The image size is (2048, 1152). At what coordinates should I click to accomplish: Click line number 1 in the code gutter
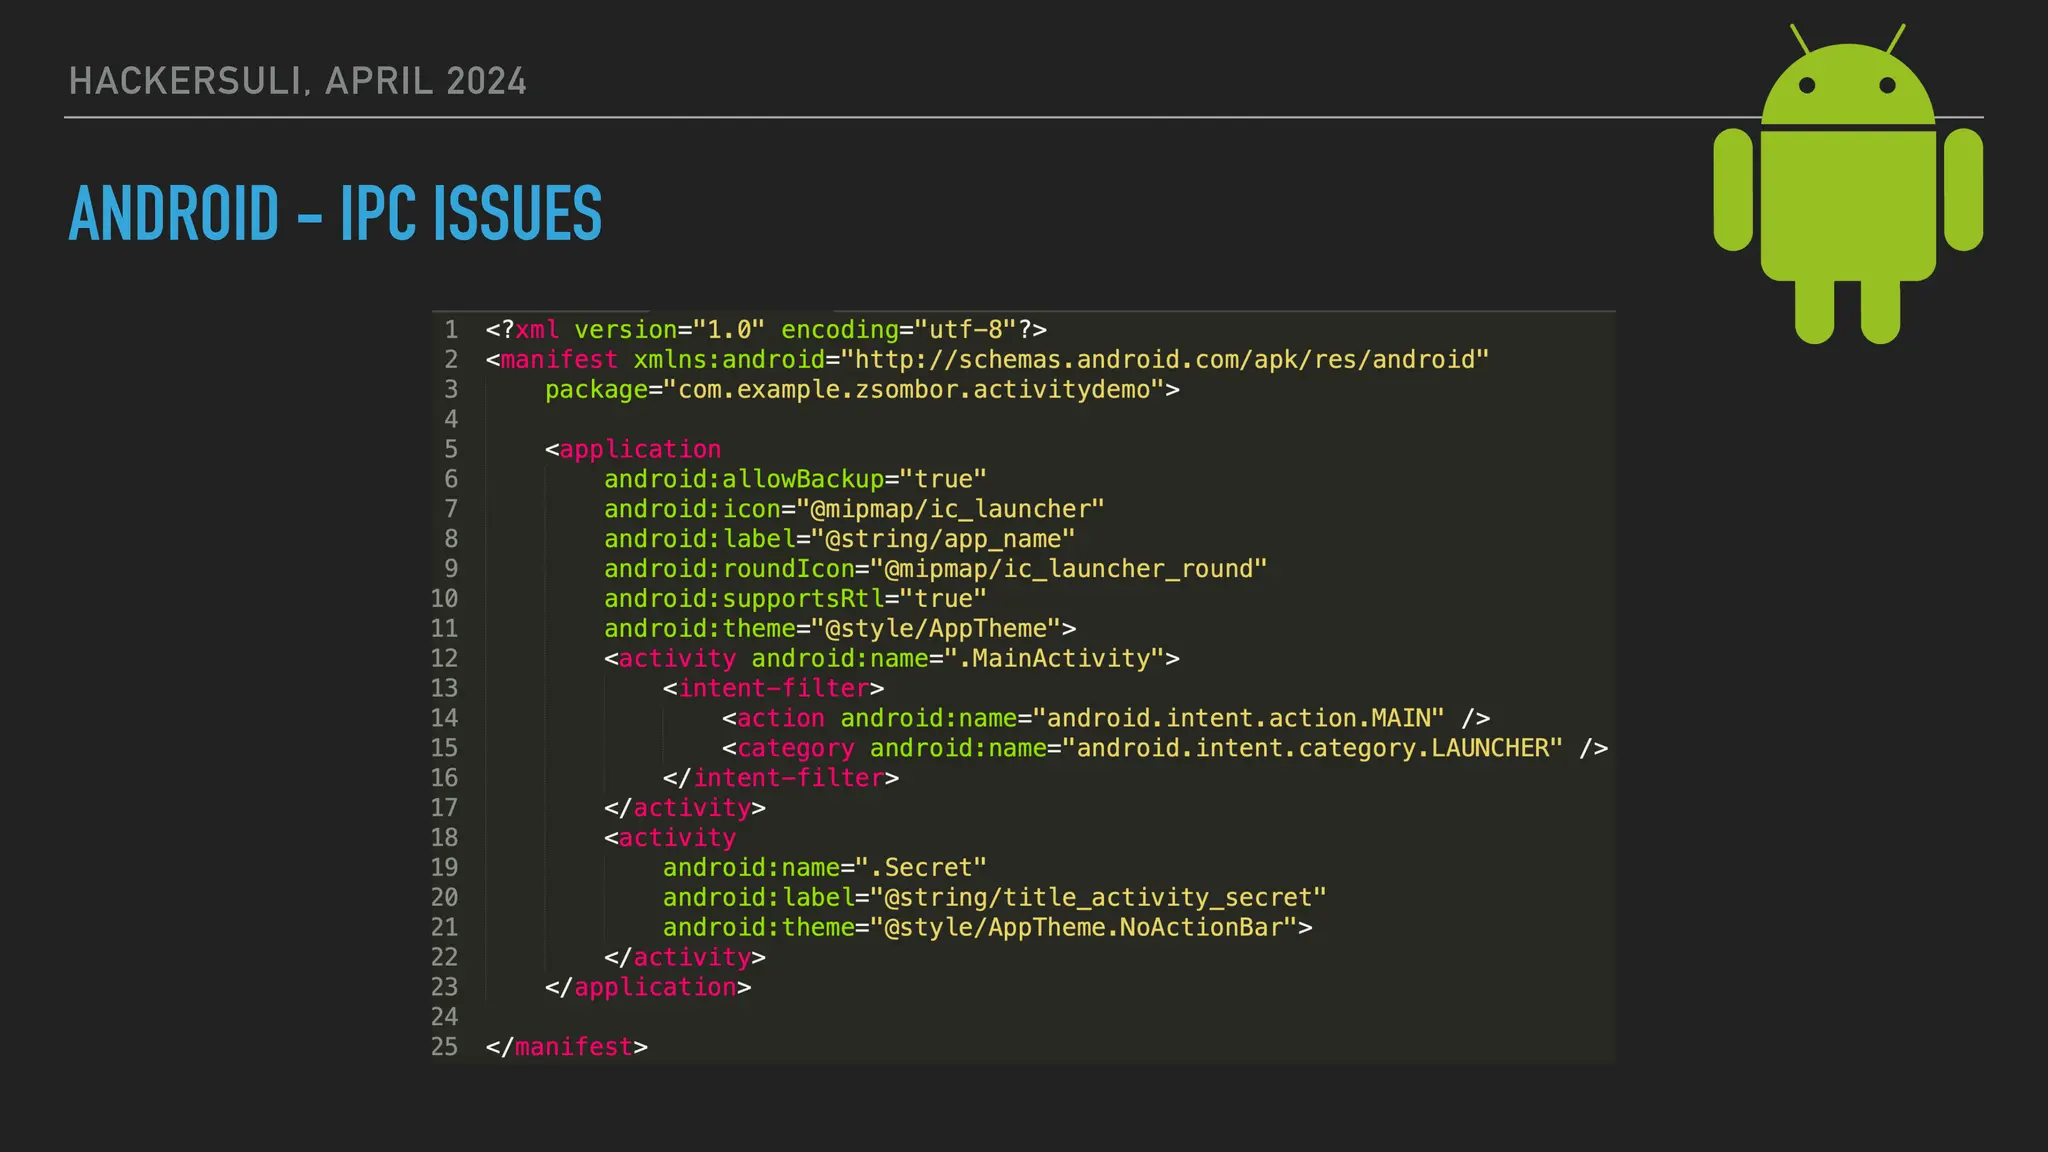pos(451,329)
